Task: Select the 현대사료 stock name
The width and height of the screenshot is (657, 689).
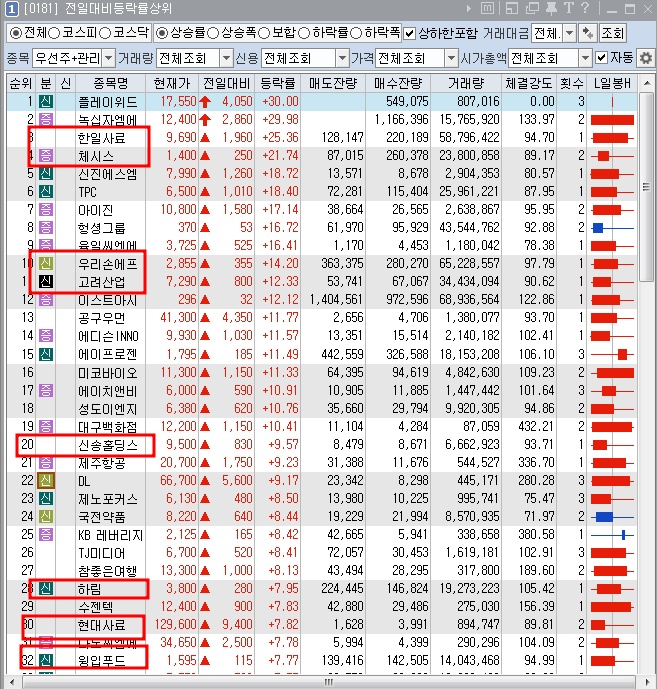Action: coord(102,625)
